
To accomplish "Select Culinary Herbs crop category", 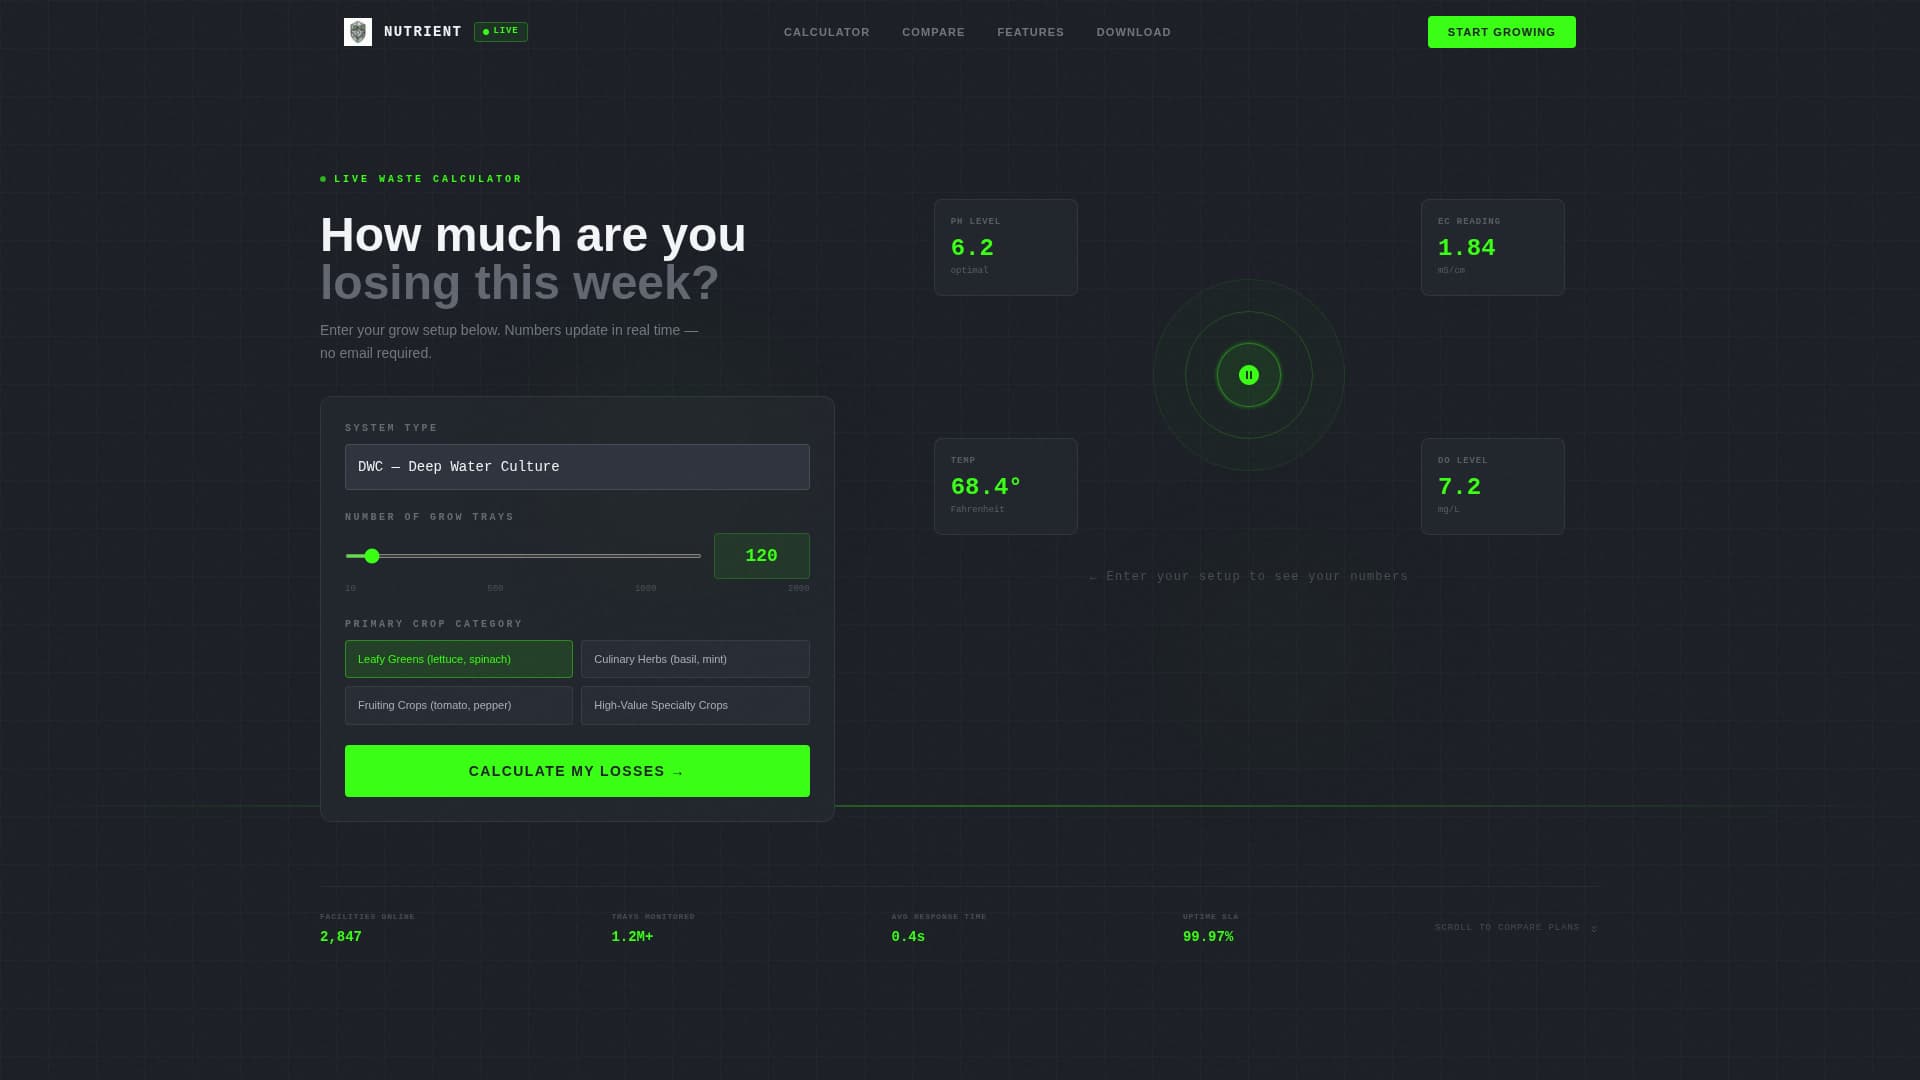I will click(695, 659).
